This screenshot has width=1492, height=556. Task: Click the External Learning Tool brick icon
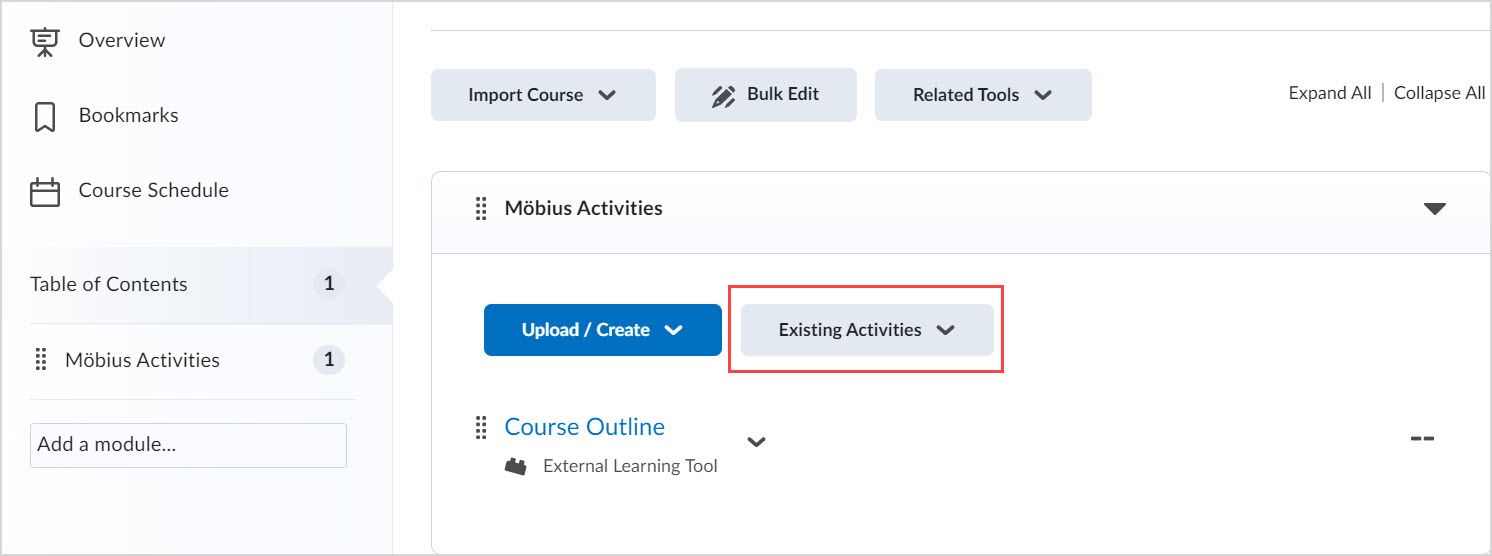point(516,466)
